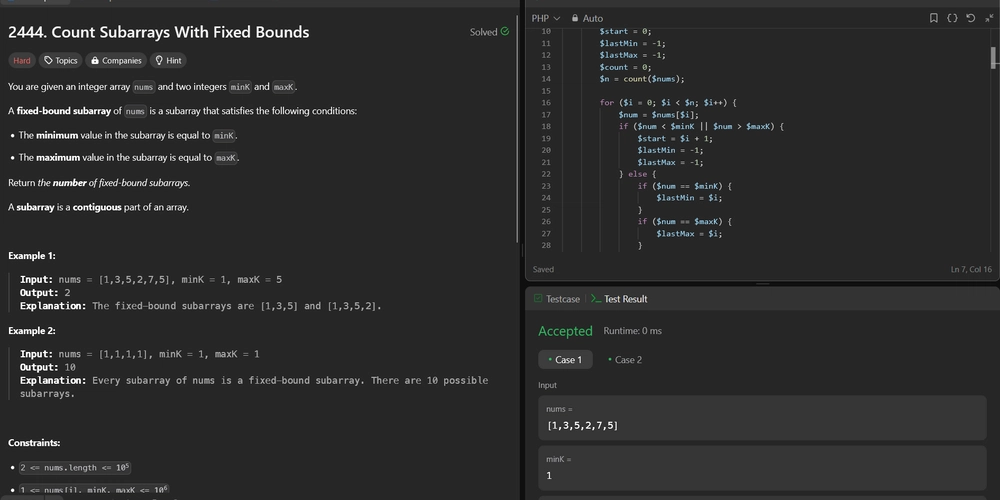The width and height of the screenshot is (1000, 500).
Task: Click the green Solved checkmark icon
Action: coord(505,31)
